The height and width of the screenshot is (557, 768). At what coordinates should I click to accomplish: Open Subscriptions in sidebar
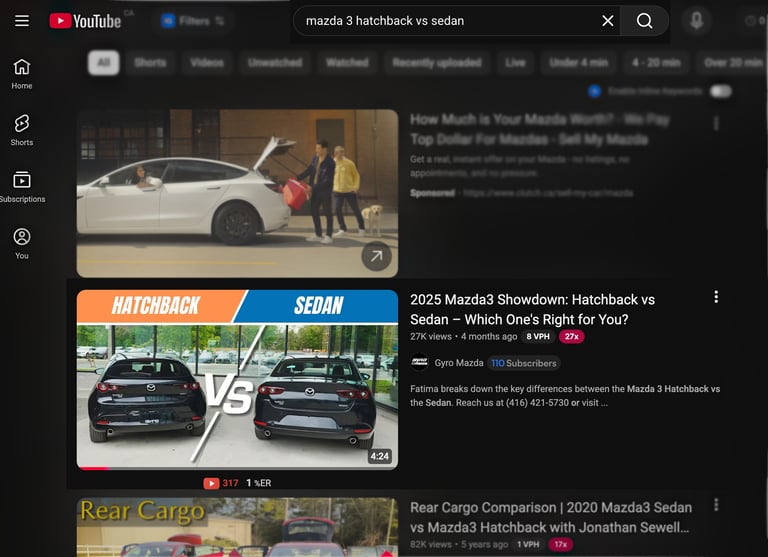click(22, 187)
